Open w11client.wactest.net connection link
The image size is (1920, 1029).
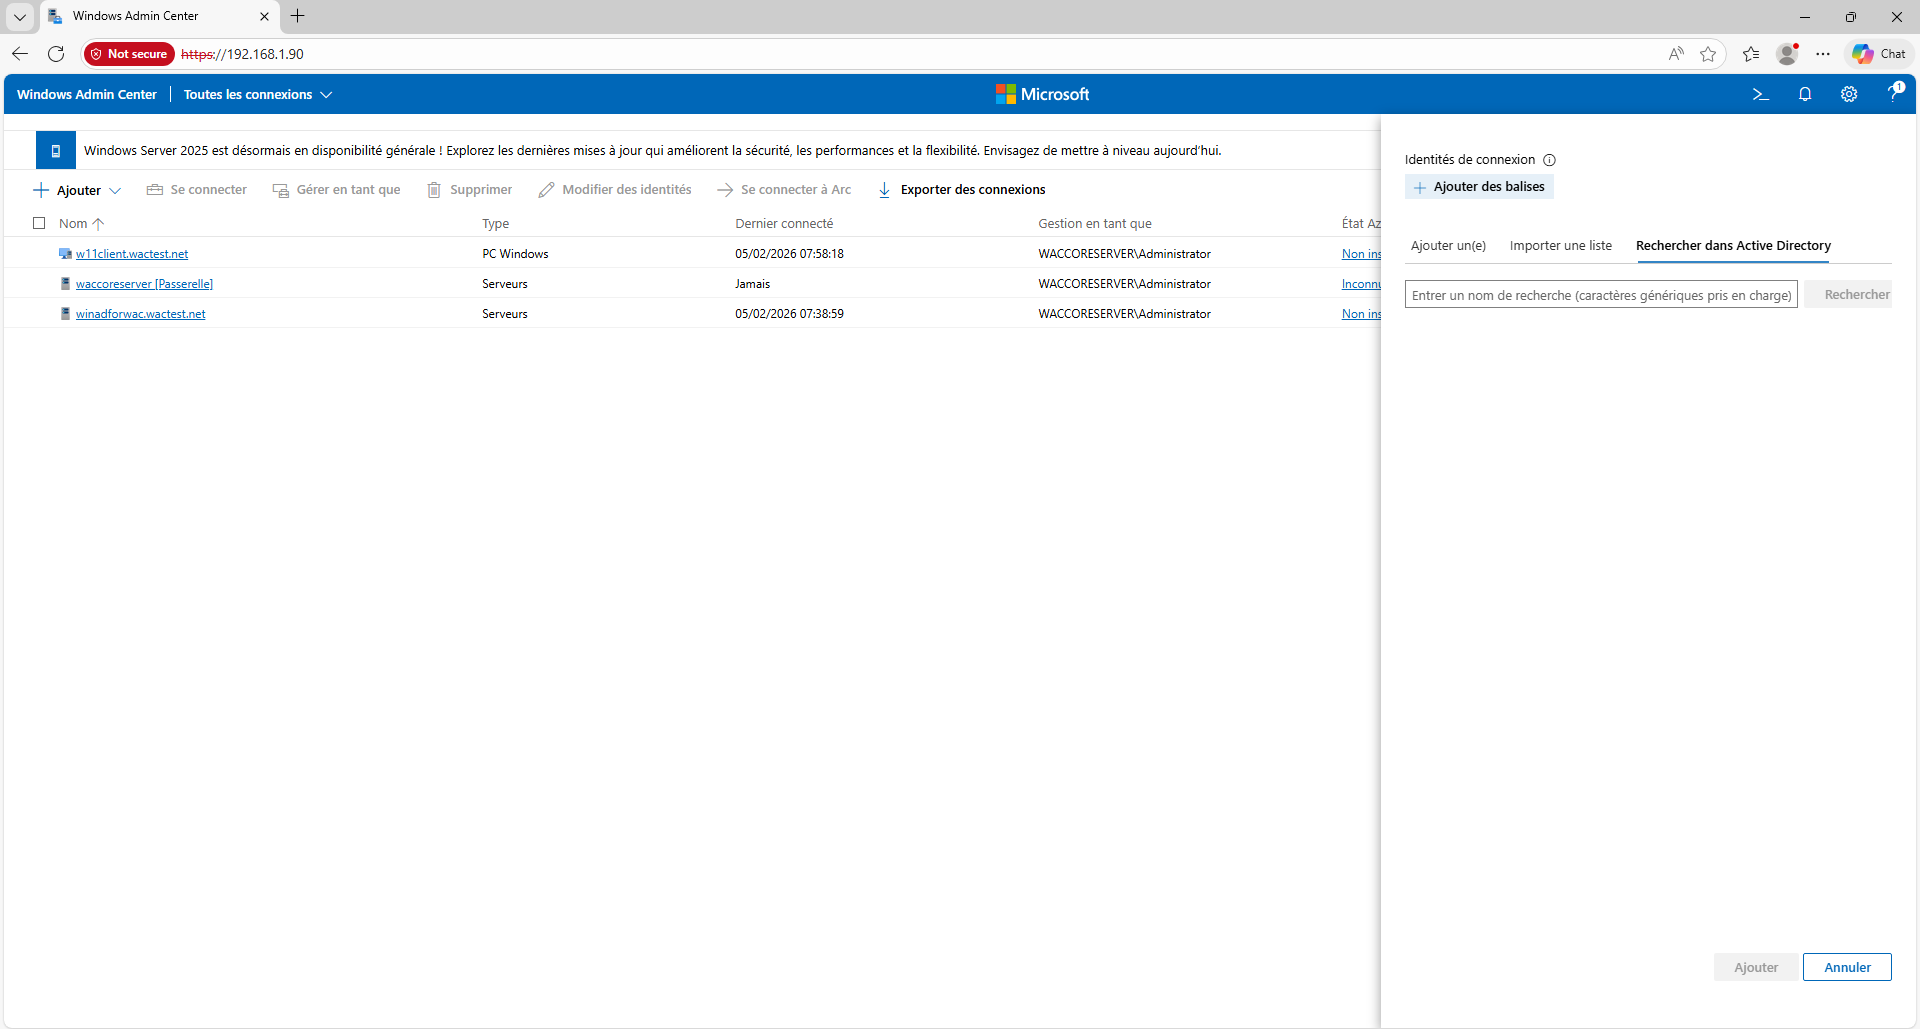(x=132, y=254)
